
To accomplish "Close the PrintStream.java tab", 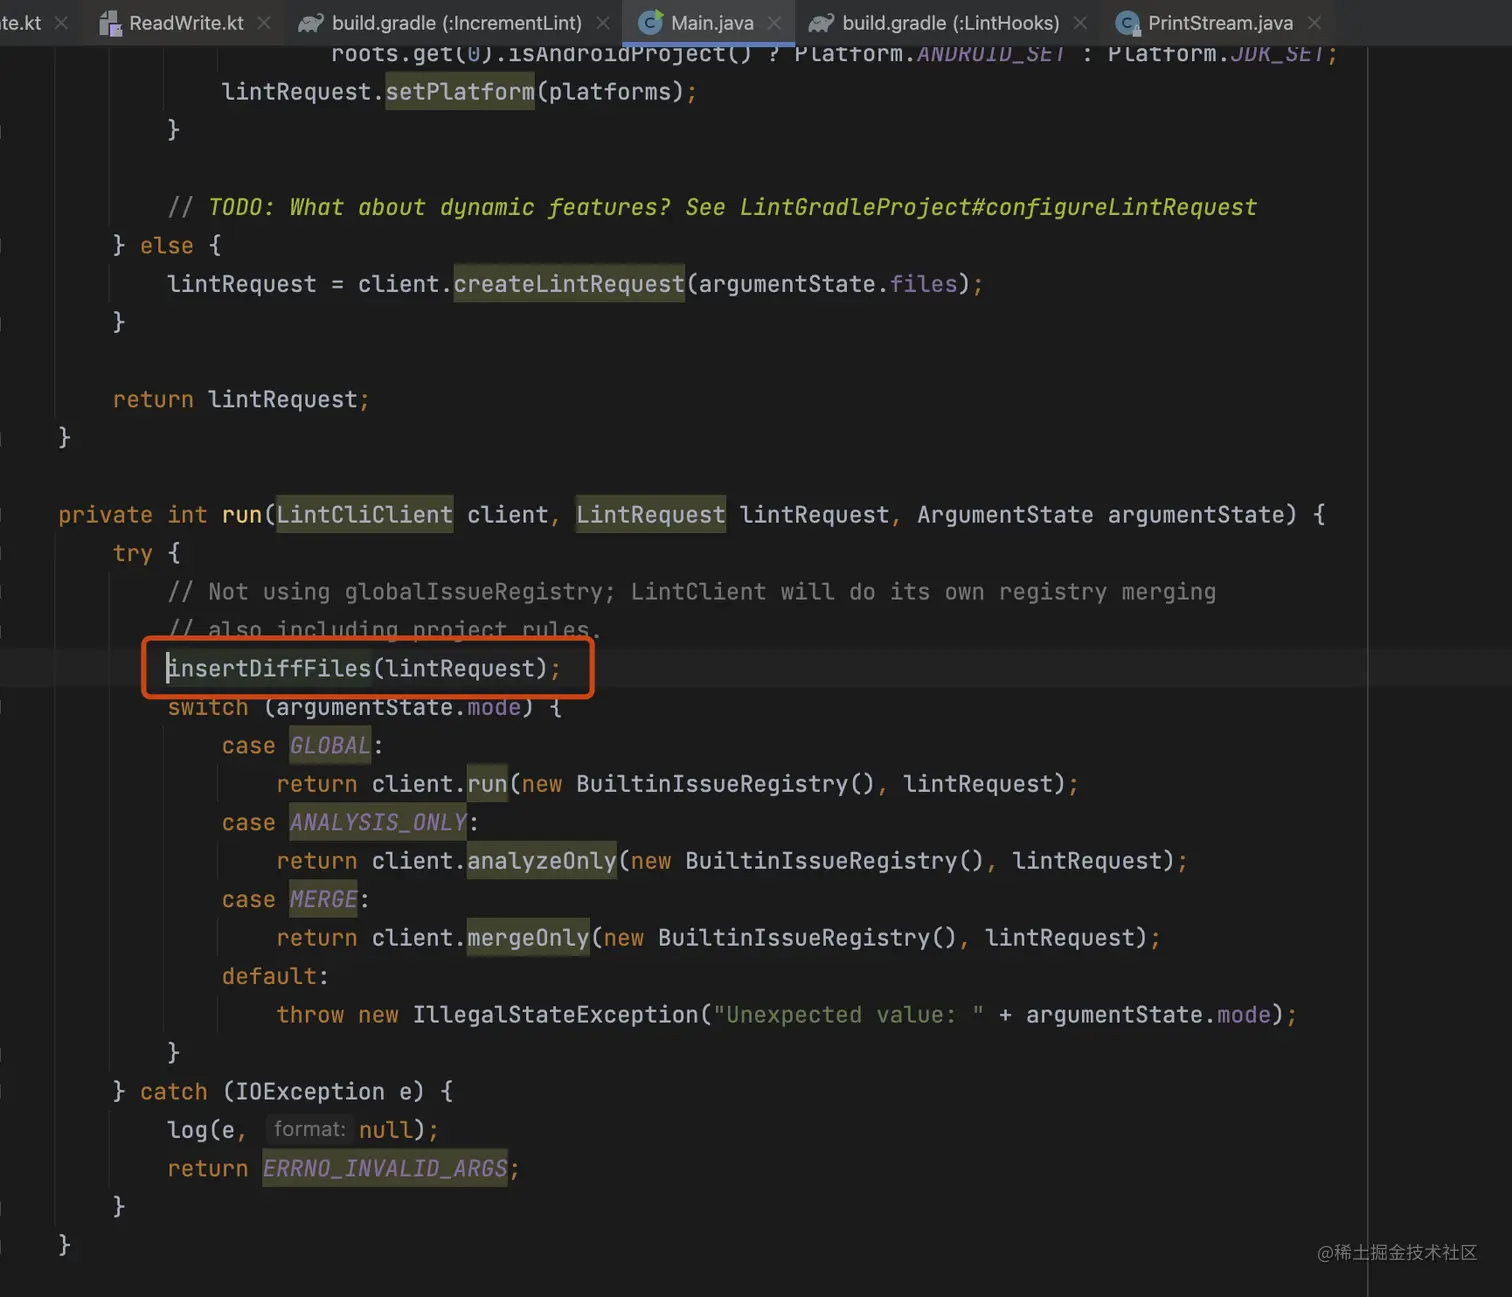I will click(x=1314, y=23).
